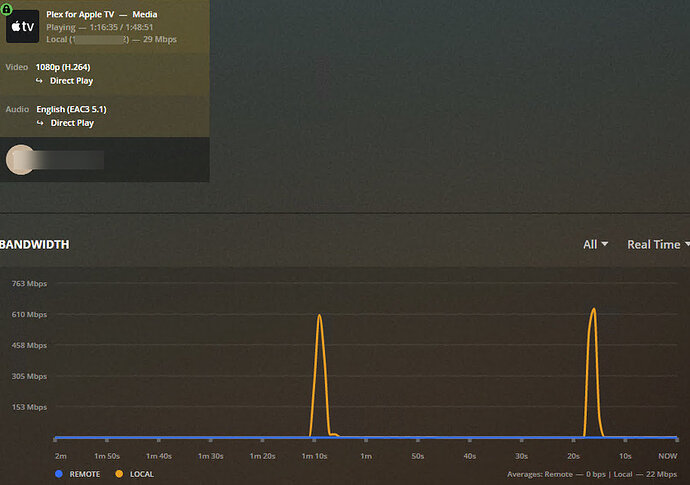Click the LOCAL legend label
The width and height of the screenshot is (690, 485).
tap(142, 474)
